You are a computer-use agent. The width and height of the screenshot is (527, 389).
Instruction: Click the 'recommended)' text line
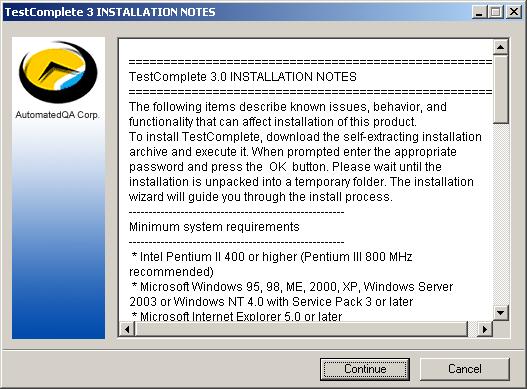pos(171,272)
